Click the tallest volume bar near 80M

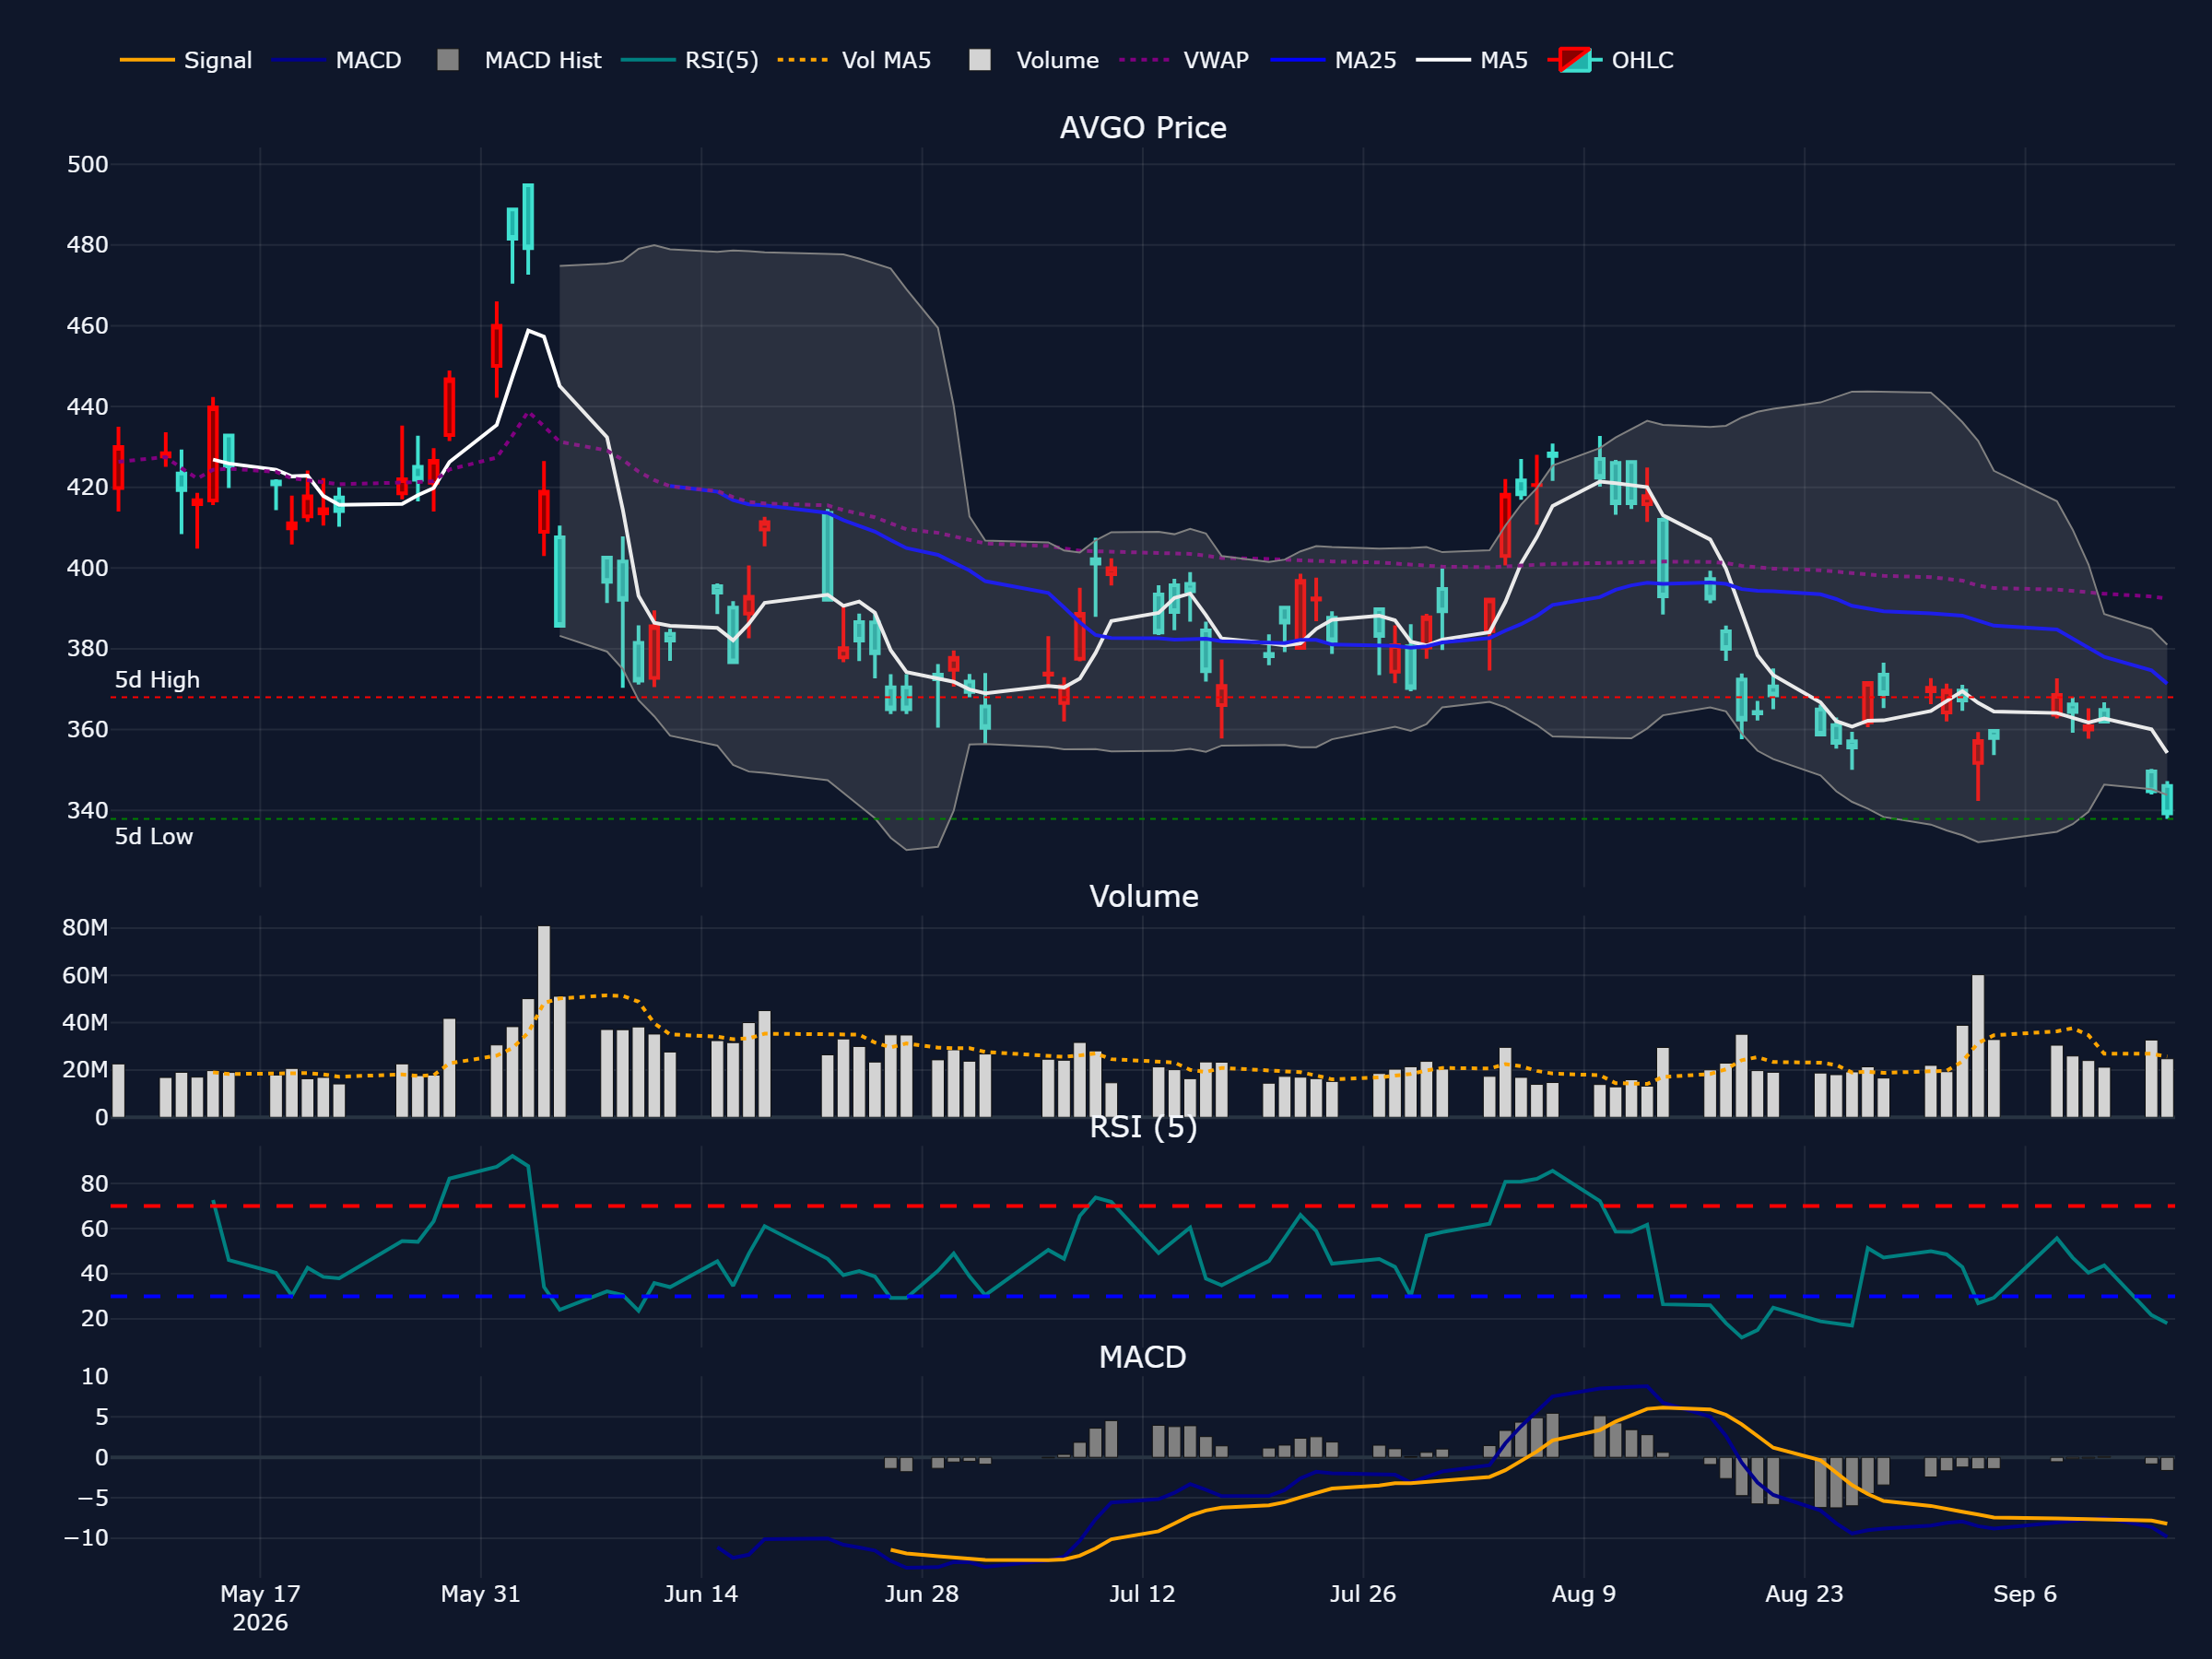(x=544, y=1021)
